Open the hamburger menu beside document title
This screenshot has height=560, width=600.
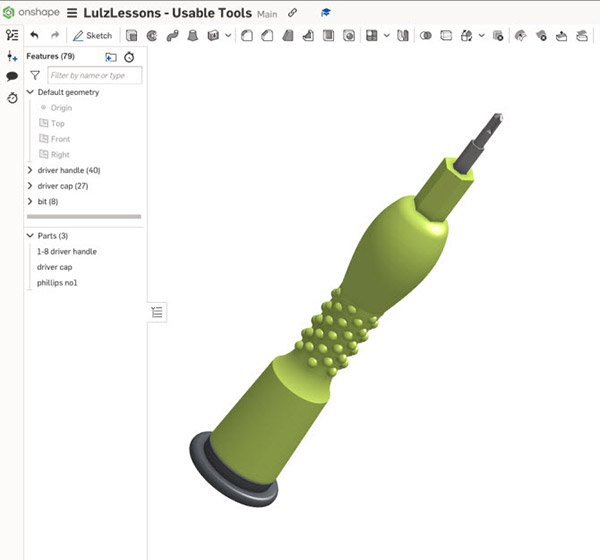[72, 13]
